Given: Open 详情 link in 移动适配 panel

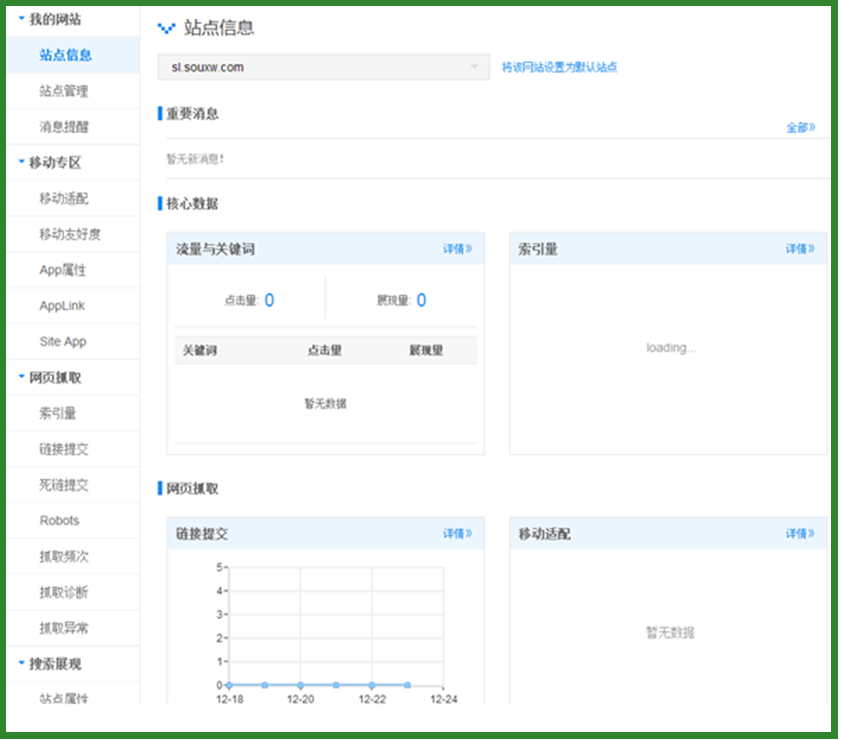Looking at the screenshot, I should [x=800, y=534].
